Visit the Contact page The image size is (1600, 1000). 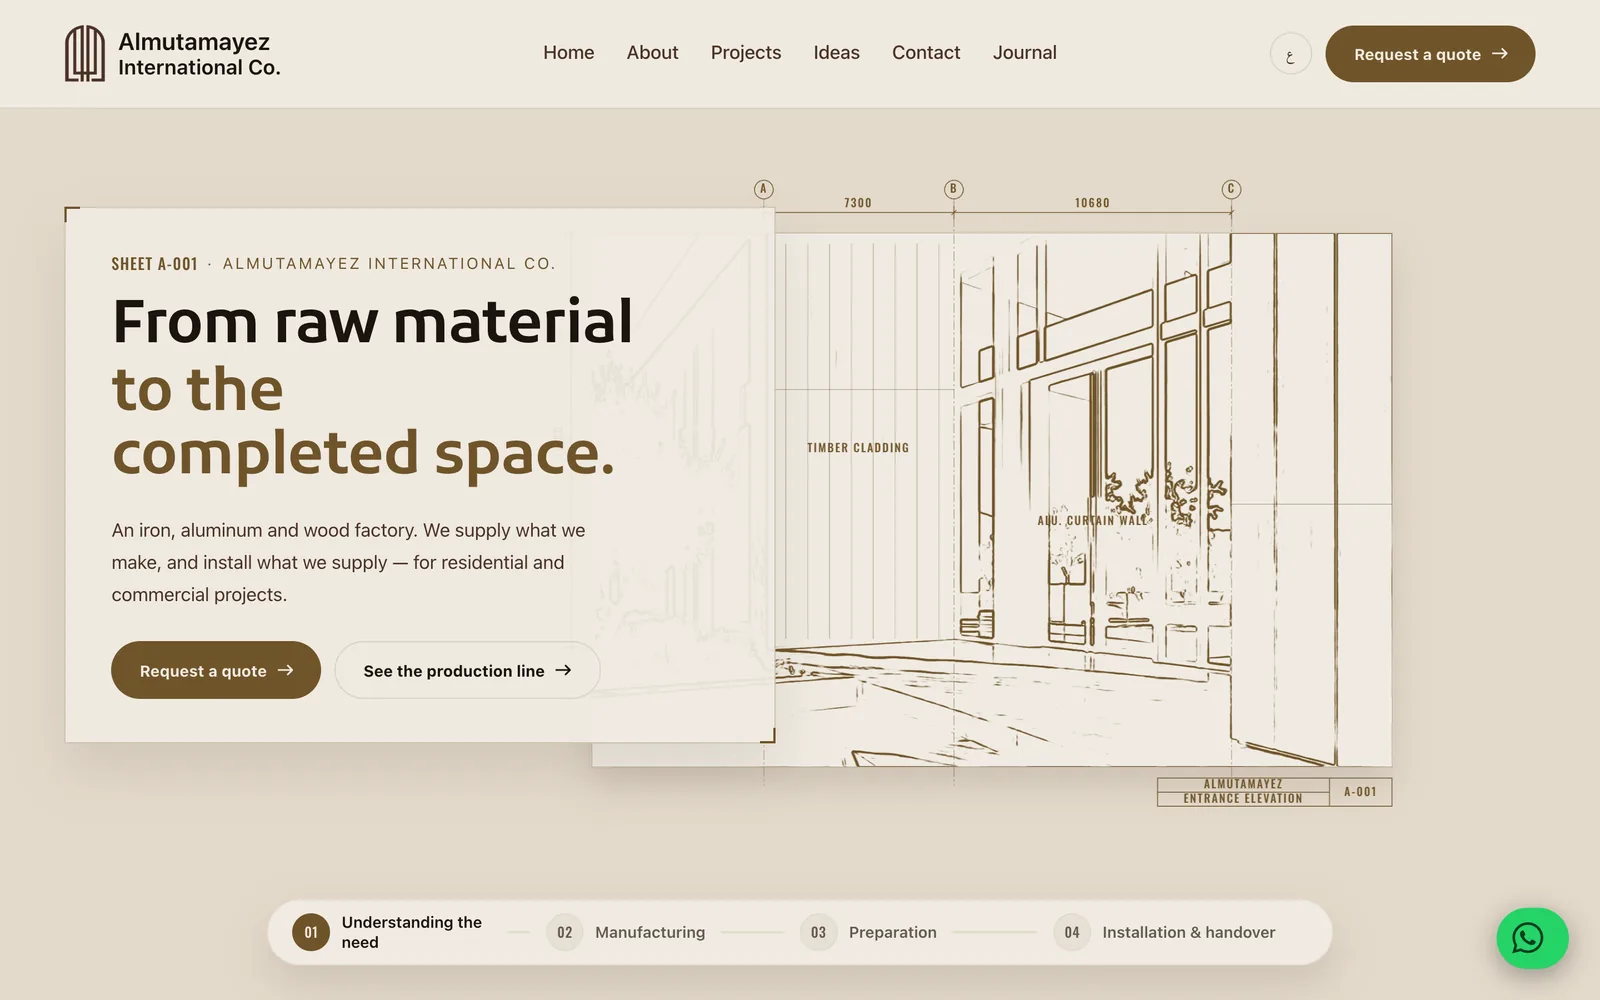926,53
